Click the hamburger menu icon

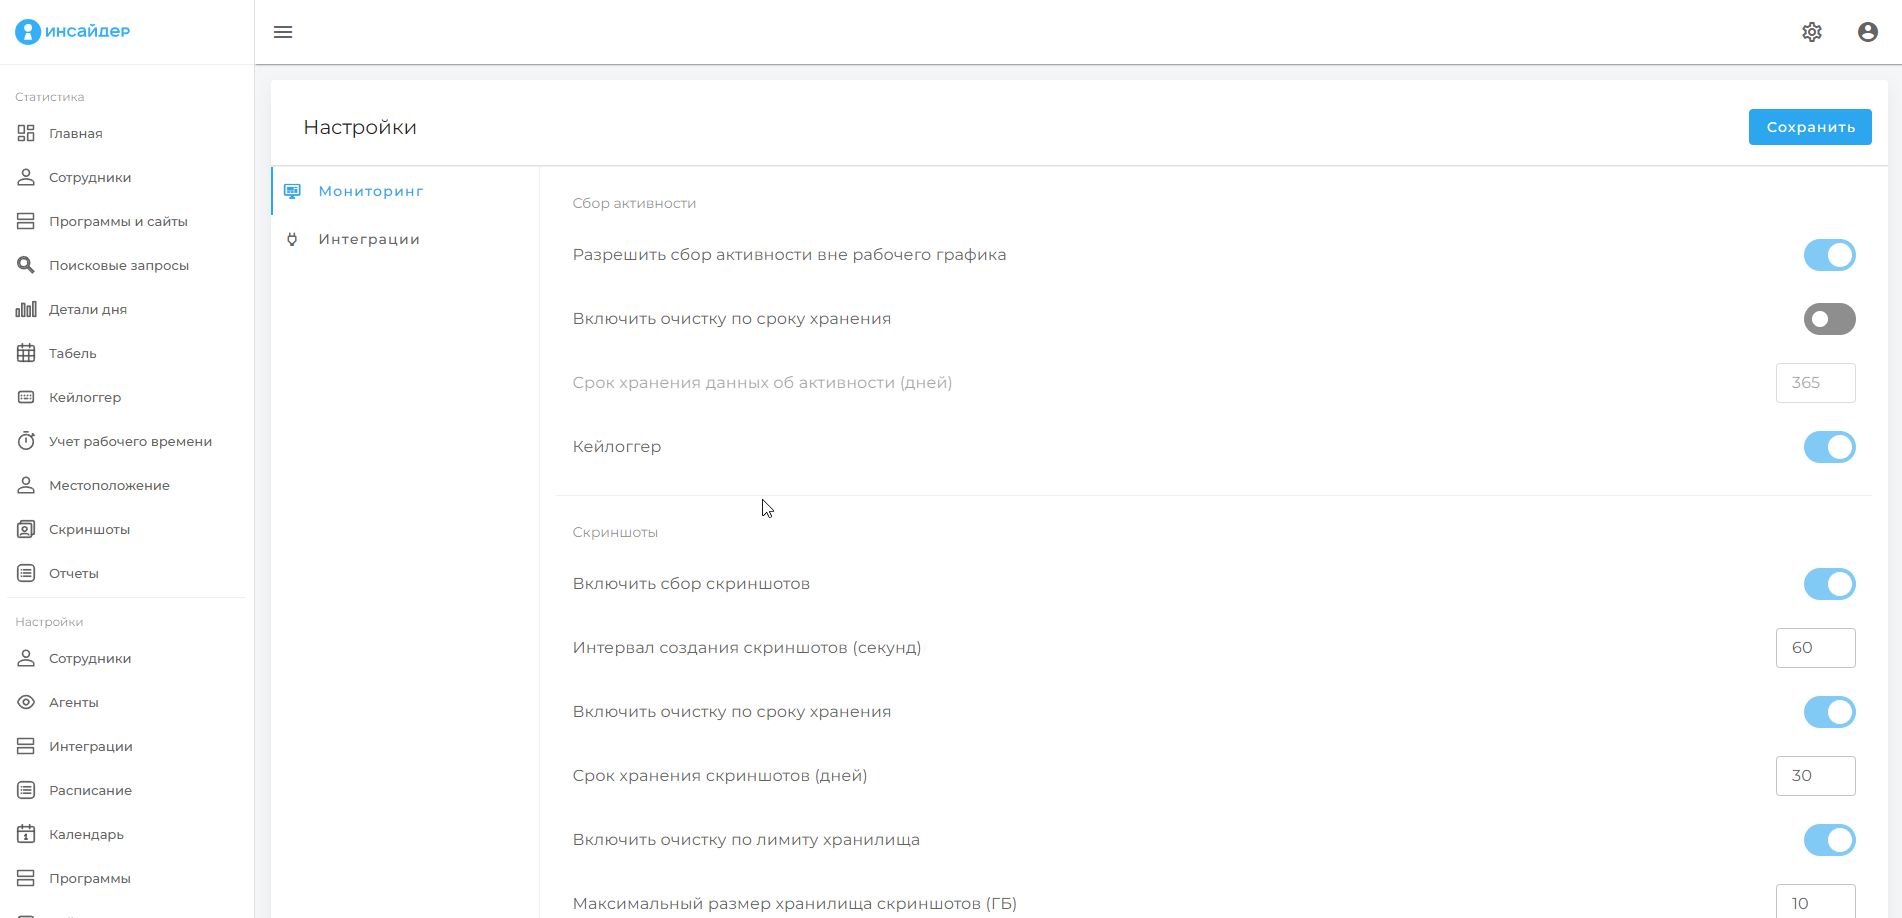pyautogui.click(x=283, y=32)
